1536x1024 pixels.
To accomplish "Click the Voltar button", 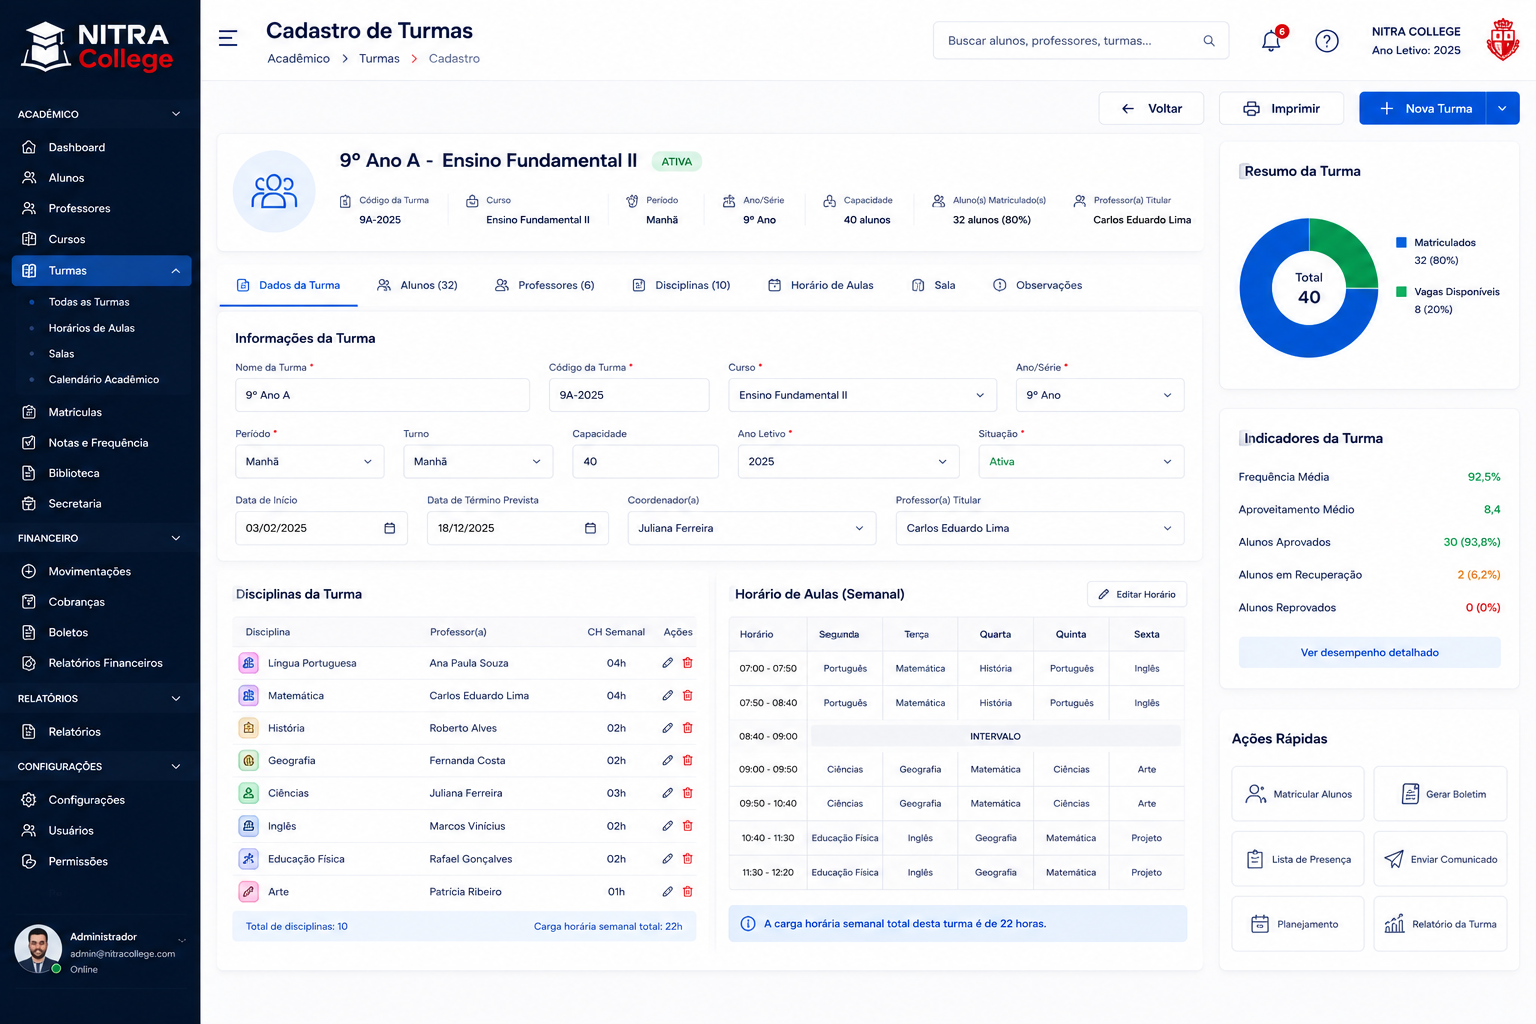I will click(x=1151, y=109).
